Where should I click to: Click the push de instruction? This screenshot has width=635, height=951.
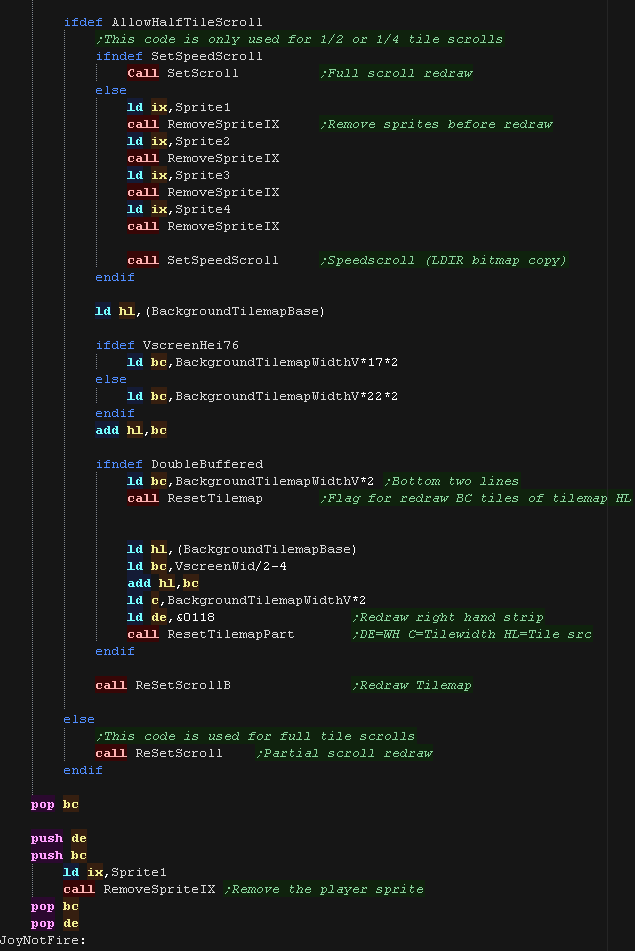point(47,838)
